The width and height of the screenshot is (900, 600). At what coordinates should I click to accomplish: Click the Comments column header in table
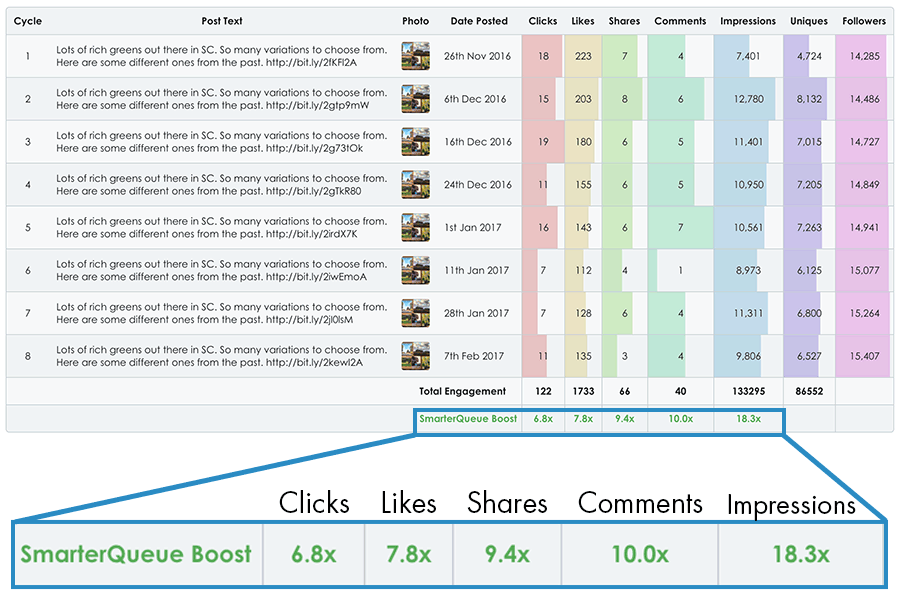680,21
